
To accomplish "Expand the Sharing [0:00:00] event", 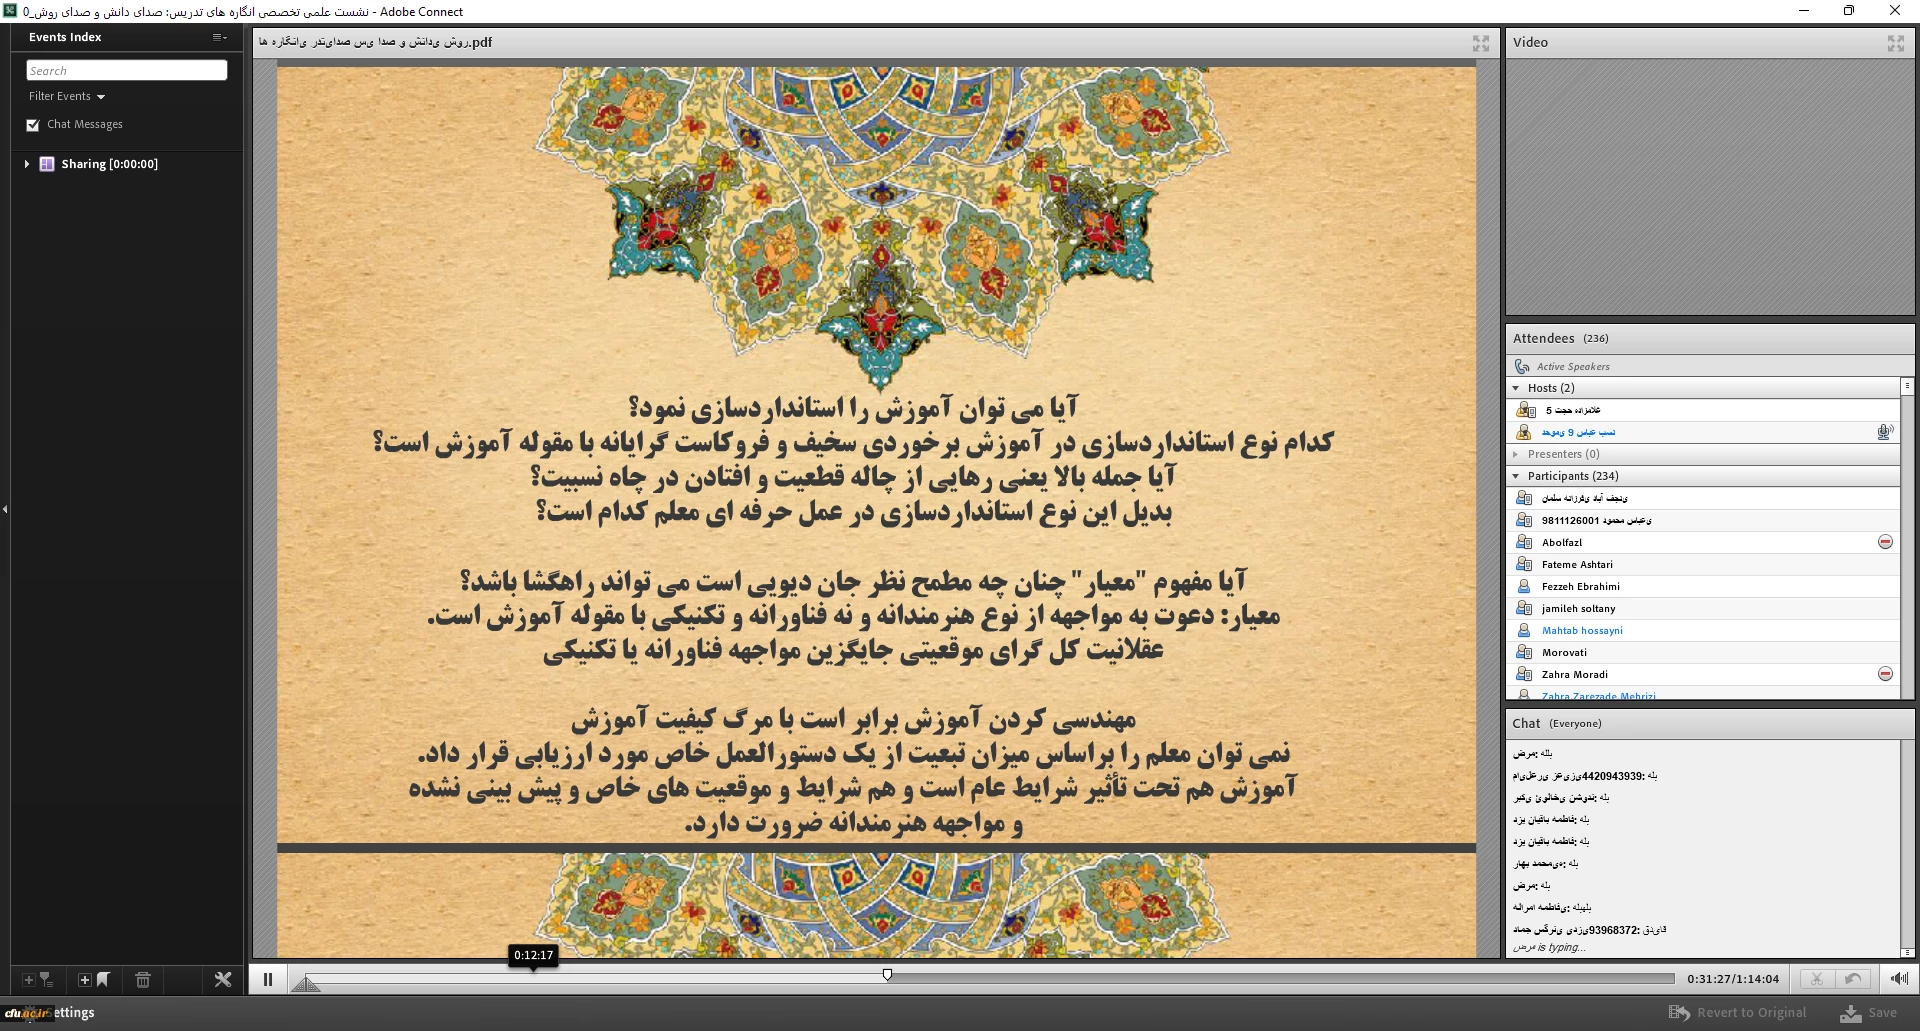I will 27,164.
